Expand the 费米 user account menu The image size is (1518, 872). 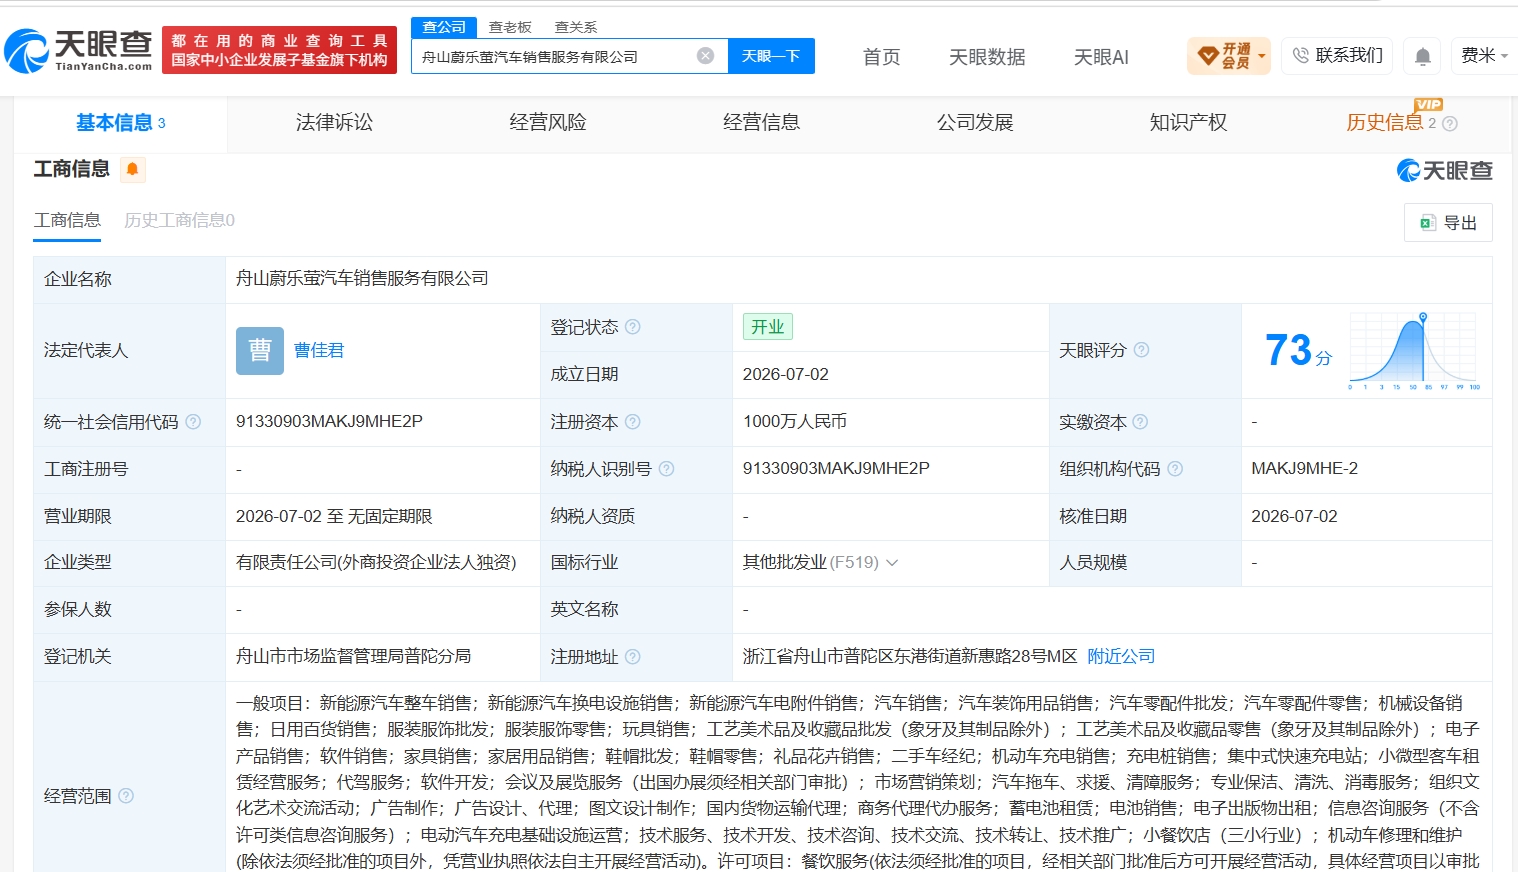1484,56
